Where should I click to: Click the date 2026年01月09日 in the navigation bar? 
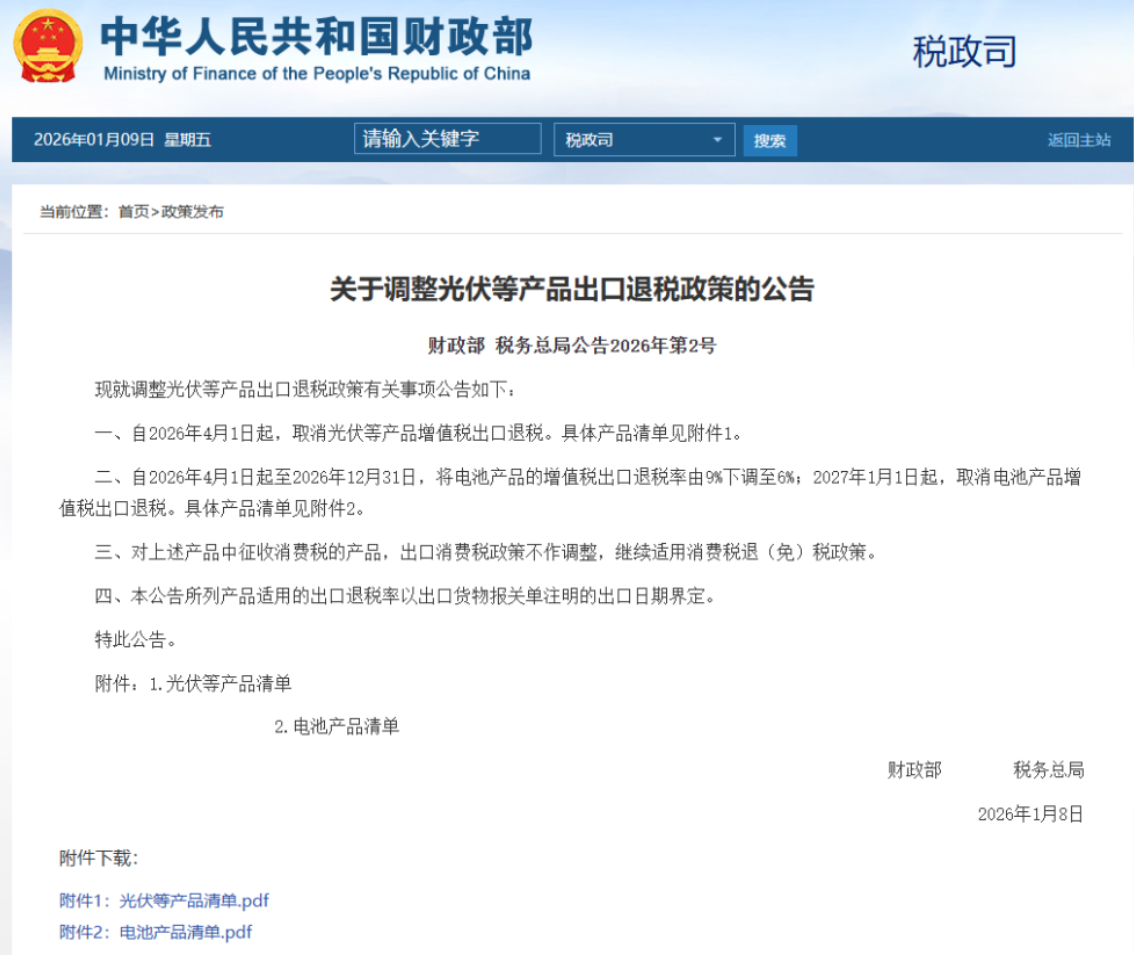pos(94,140)
